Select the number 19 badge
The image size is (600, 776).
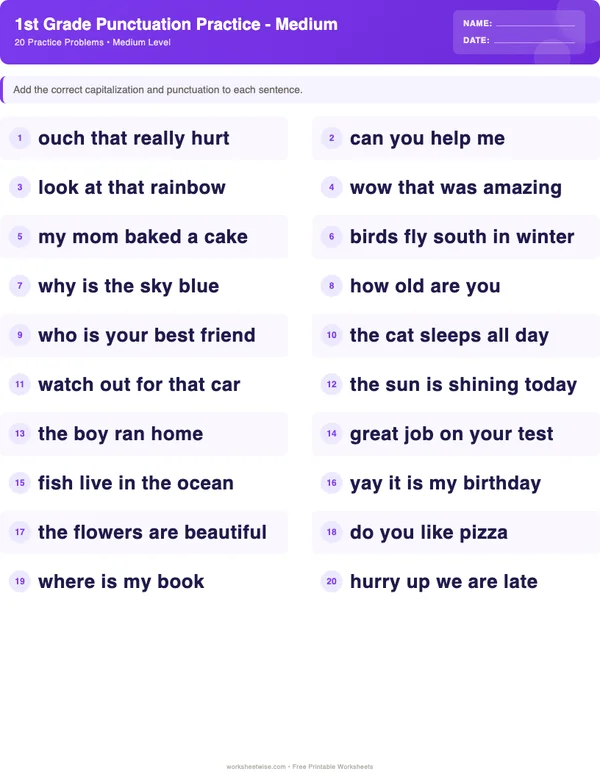tap(19, 581)
